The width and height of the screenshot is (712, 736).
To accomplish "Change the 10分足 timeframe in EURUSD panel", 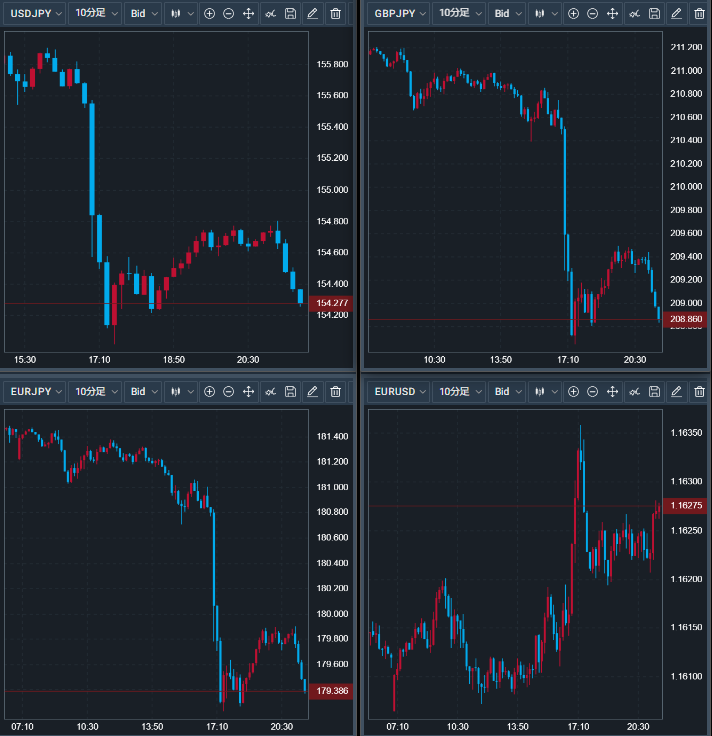I will click(459, 391).
